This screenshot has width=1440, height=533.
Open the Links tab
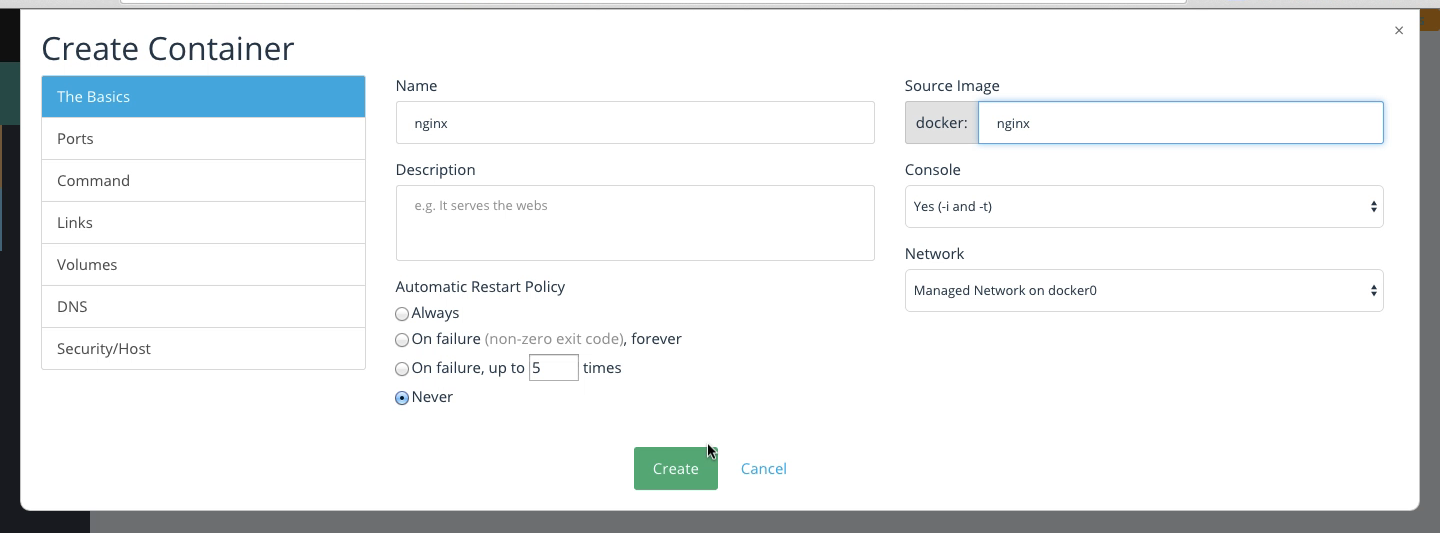coord(203,223)
